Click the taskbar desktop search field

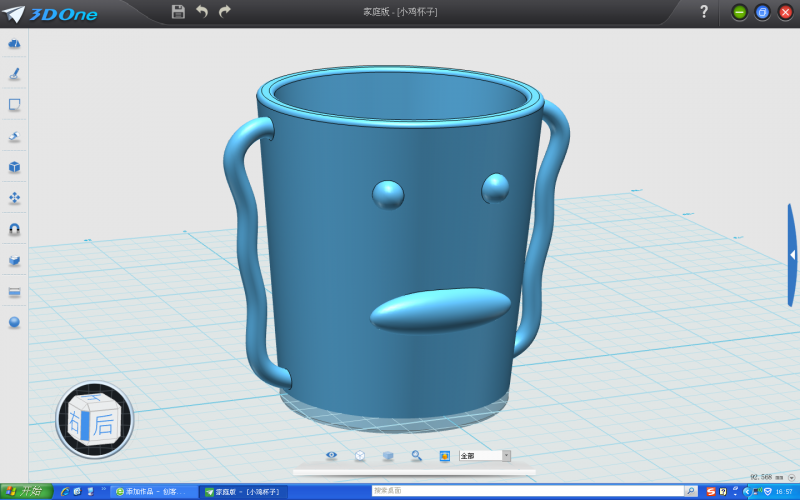click(528, 491)
